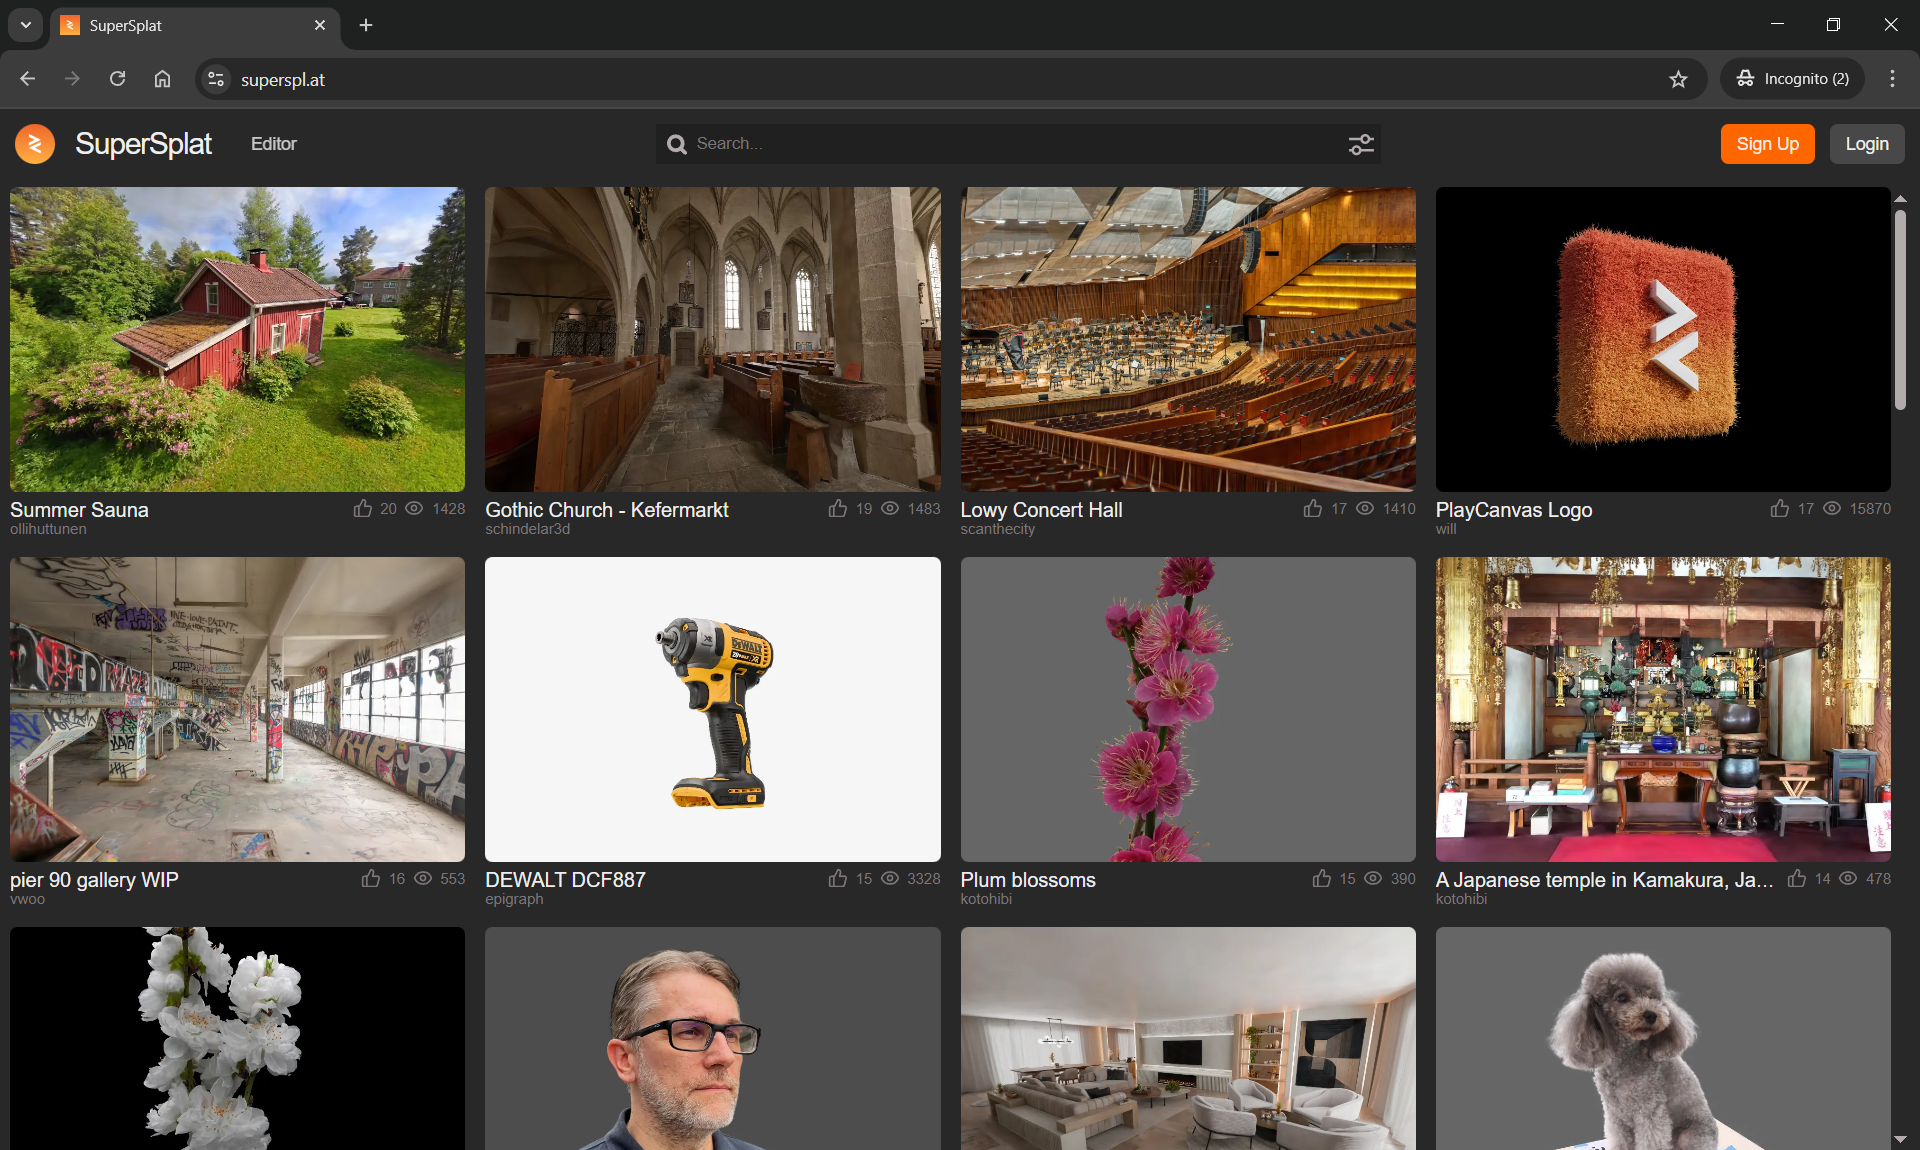This screenshot has width=1920, height=1150.
Task: Bookmark this page with the star icon
Action: click(x=1678, y=79)
